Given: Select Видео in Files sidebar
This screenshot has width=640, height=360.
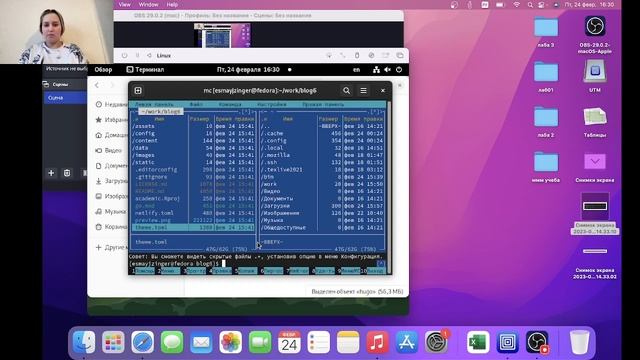Looking at the screenshot, I should [x=109, y=151].
